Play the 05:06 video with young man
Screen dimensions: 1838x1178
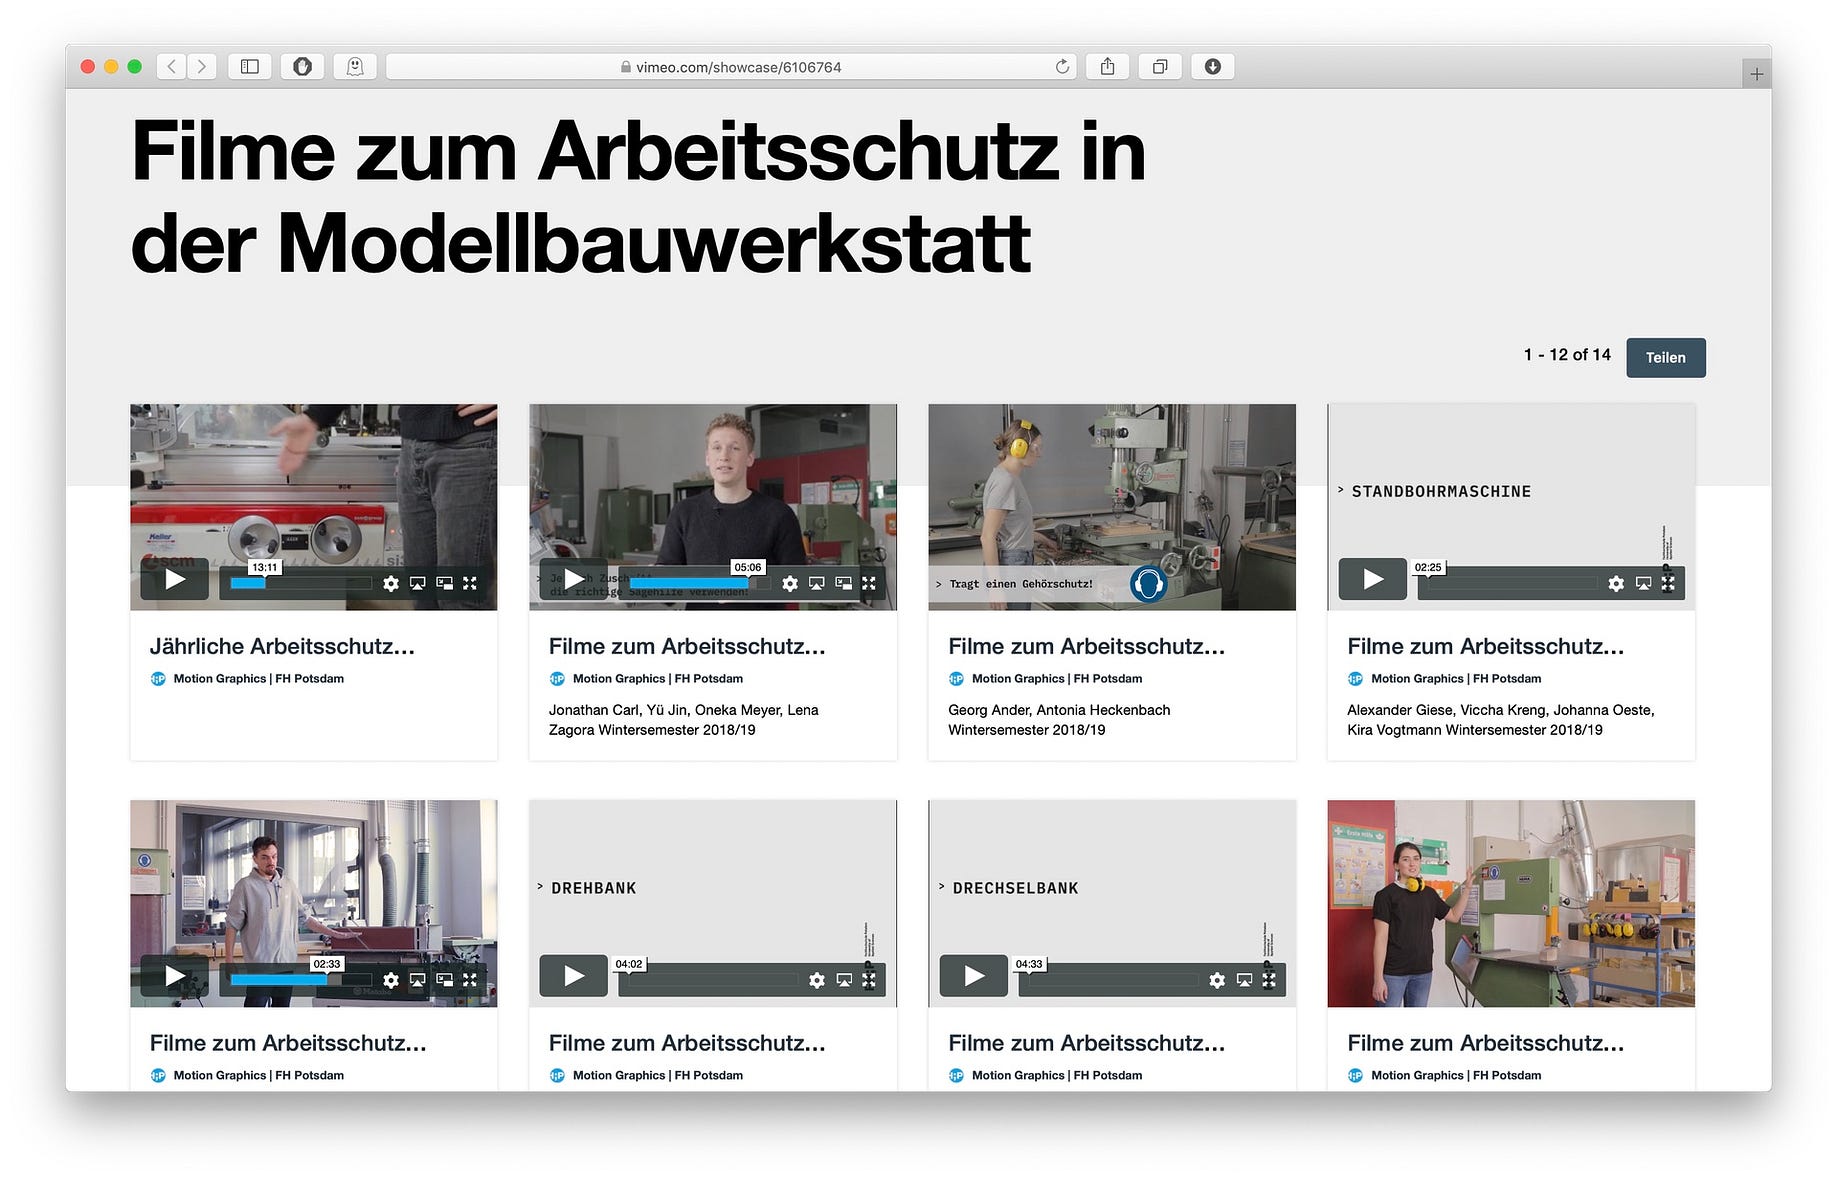point(574,579)
